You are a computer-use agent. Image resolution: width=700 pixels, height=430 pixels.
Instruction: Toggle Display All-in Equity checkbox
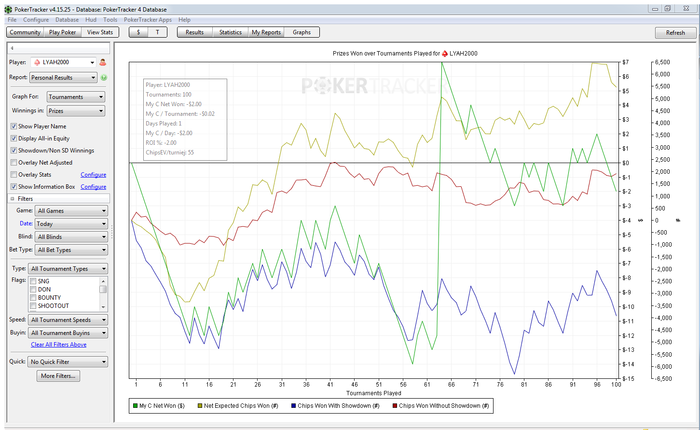point(14,138)
